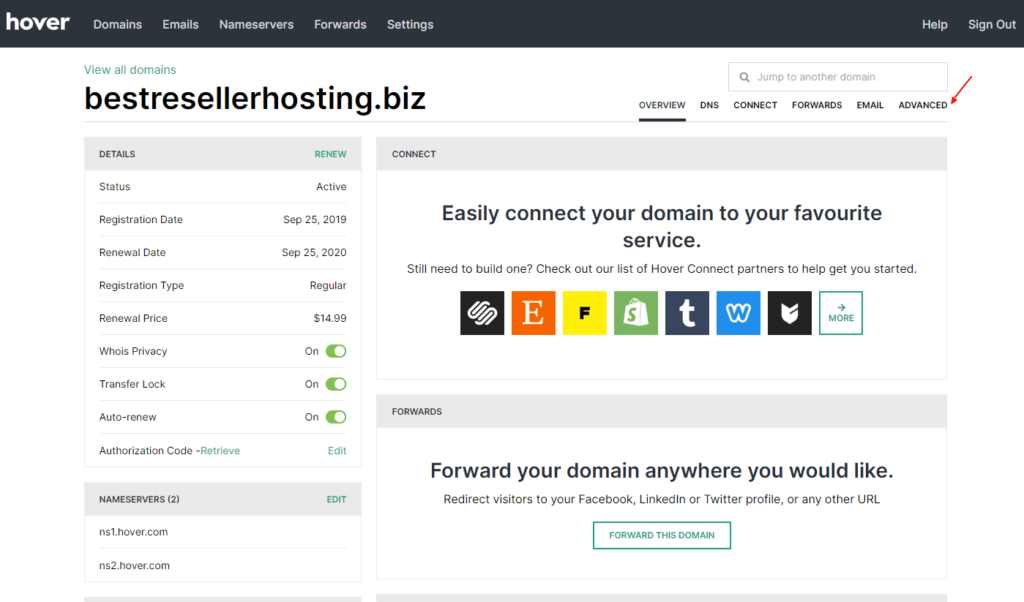Viewport: 1024px width, 602px height.
Task: Connect domain to Squarespace
Action: pos(482,312)
